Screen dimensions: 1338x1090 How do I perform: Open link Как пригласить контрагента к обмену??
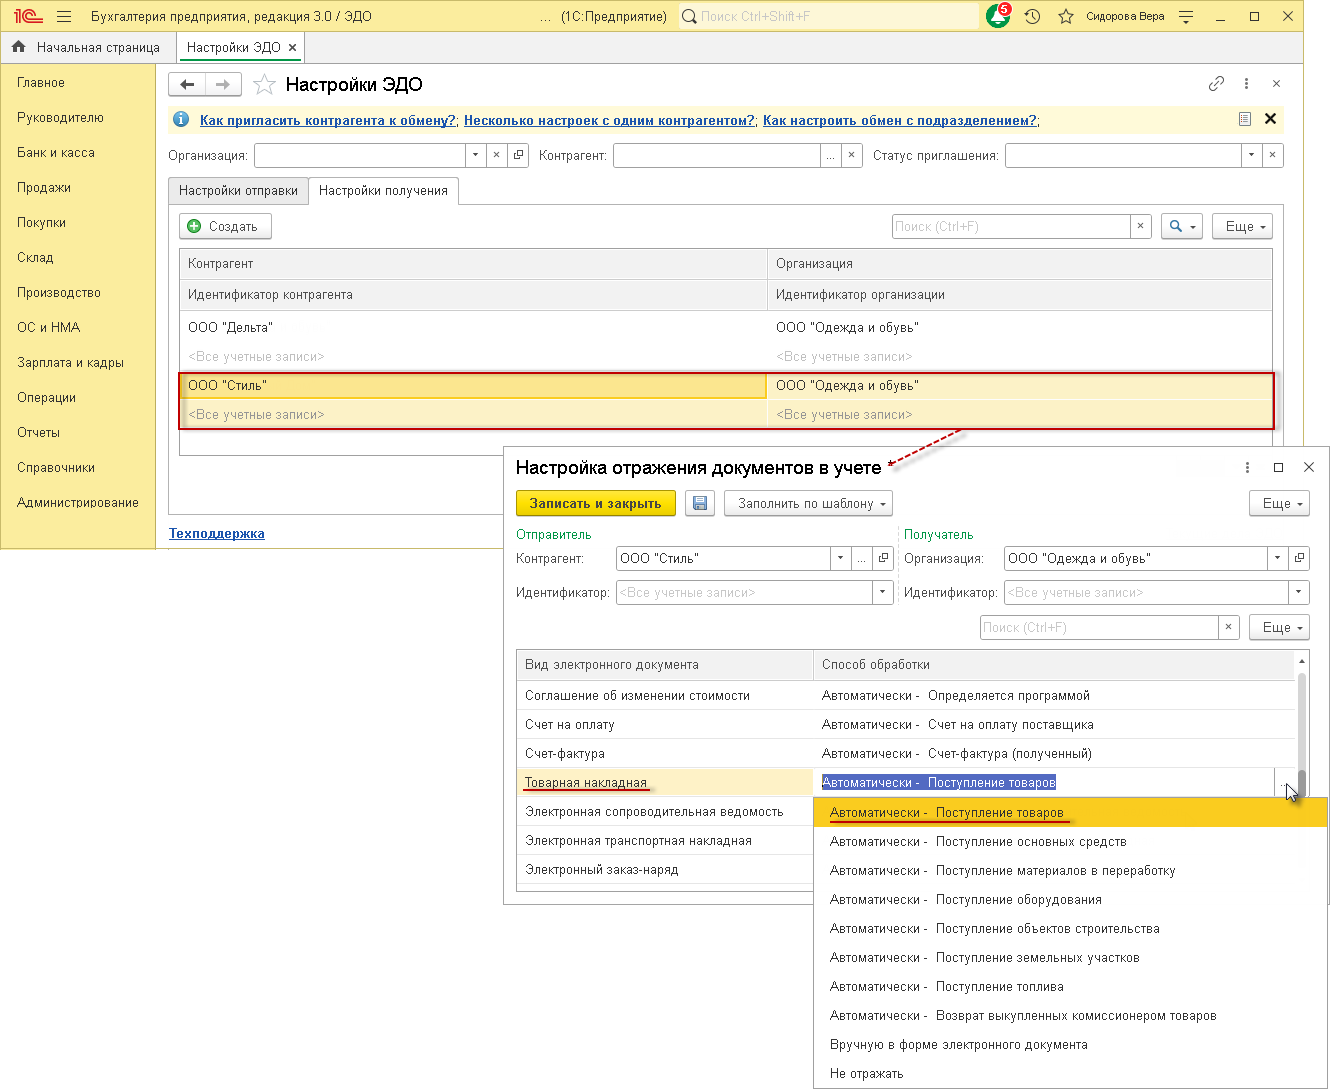[x=328, y=120]
